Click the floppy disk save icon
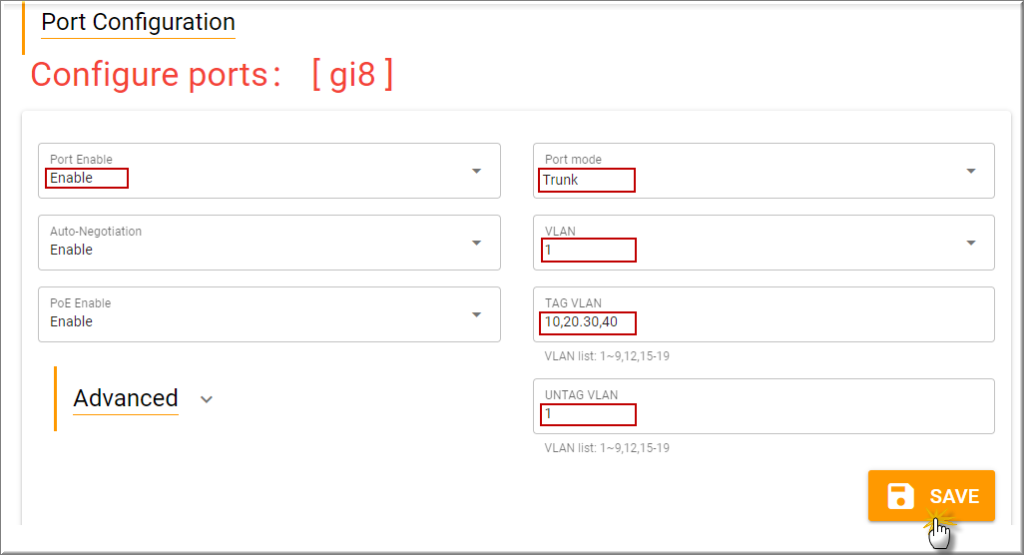Image resolution: width=1024 pixels, height=555 pixels. (901, 496)
